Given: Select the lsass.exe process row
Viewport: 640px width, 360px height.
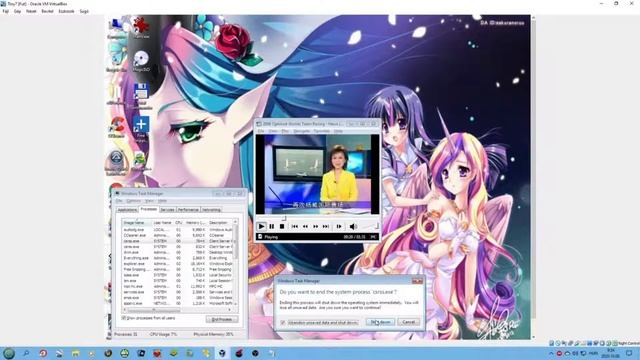Looking at the screenshot, I should (x=177, y=275).
